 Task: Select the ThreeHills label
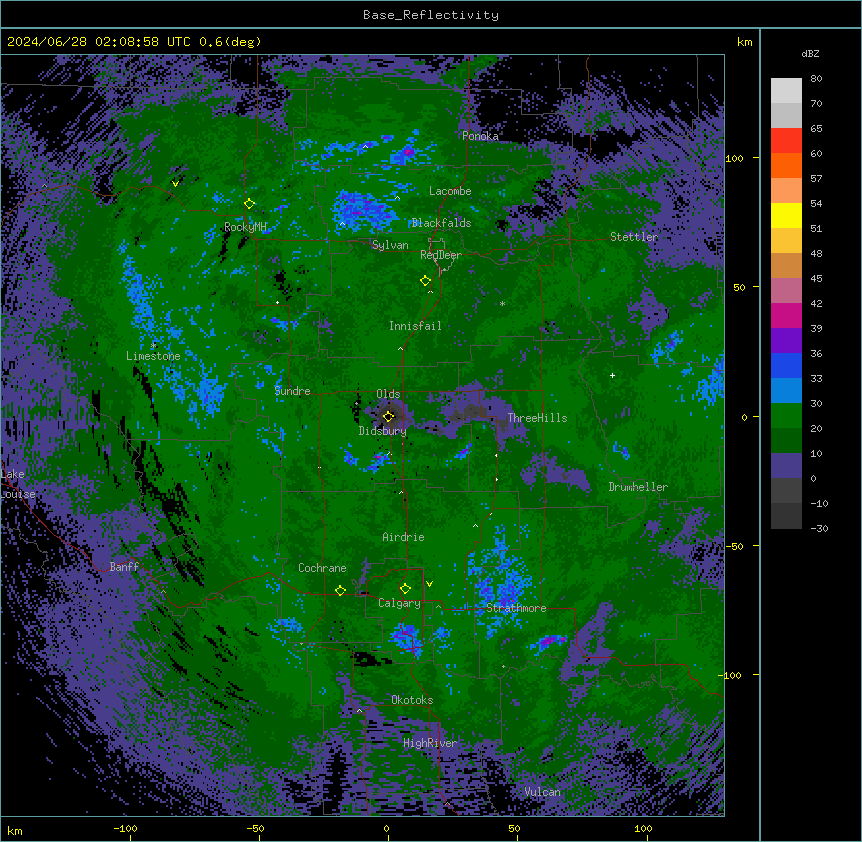(537, 418)
